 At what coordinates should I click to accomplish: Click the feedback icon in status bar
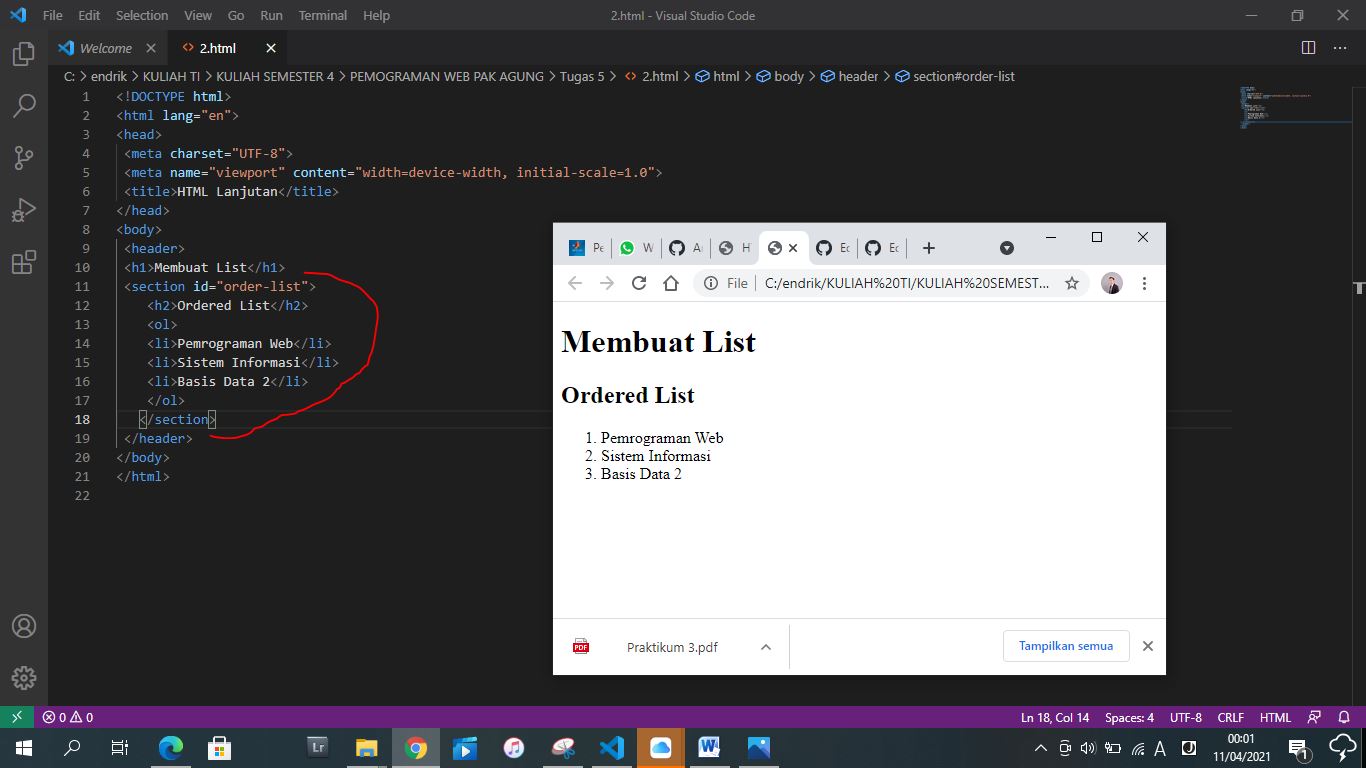click(1315, 717)
